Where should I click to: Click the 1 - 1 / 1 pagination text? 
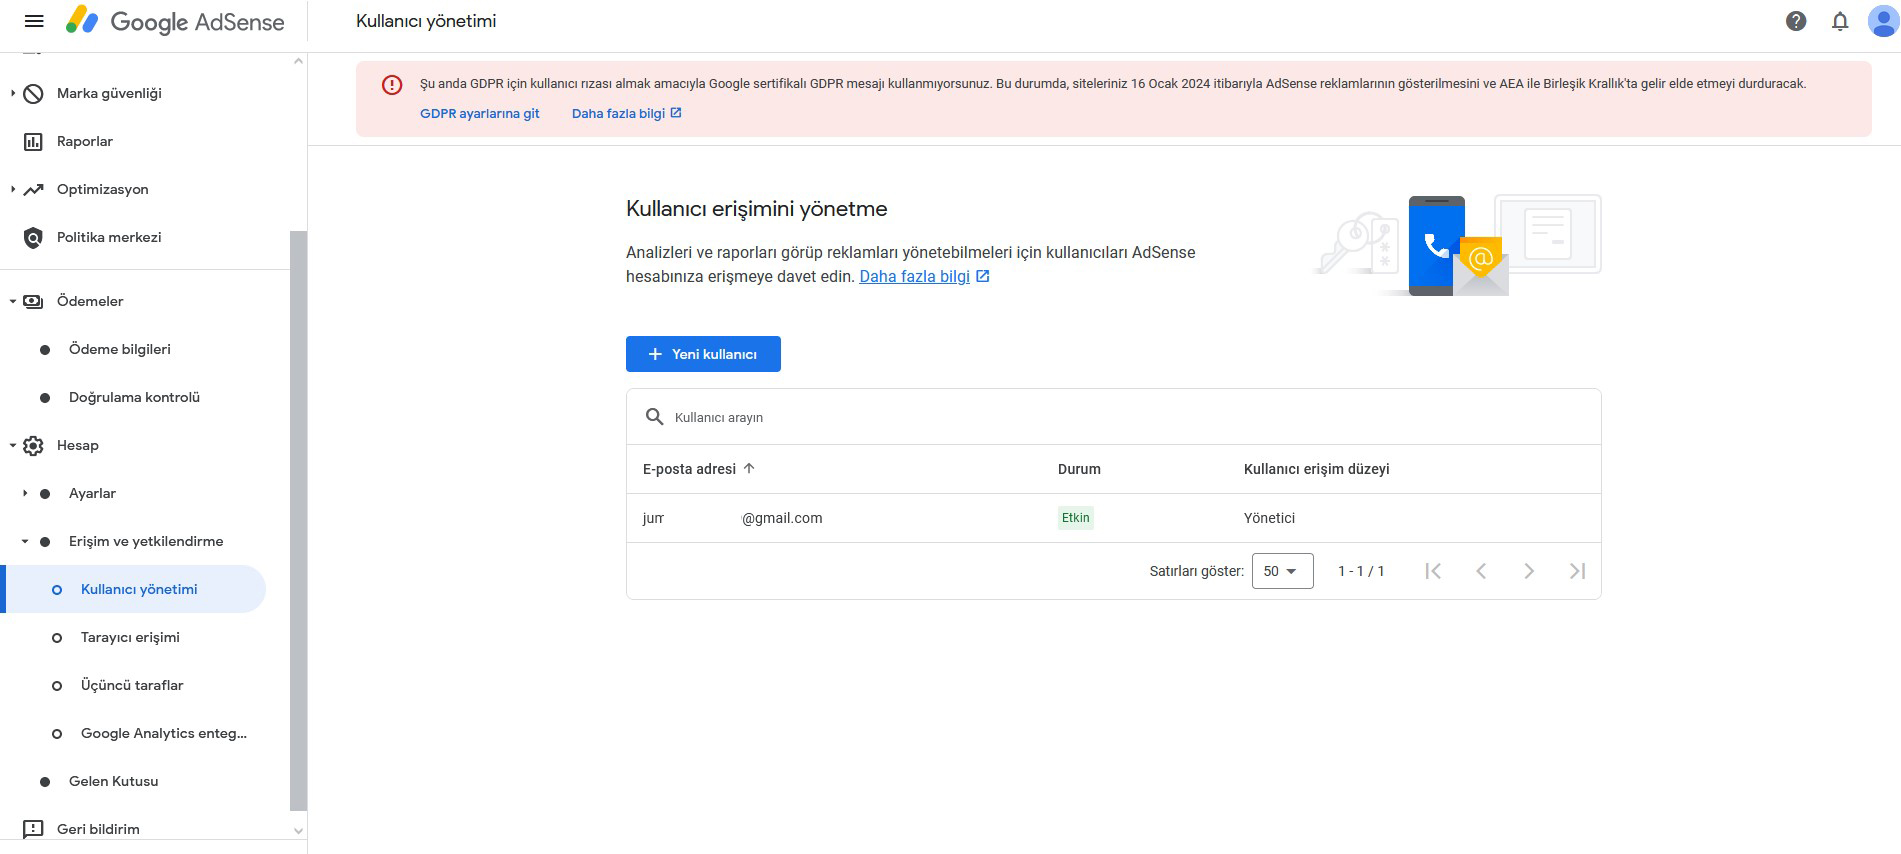(1361, 571)
